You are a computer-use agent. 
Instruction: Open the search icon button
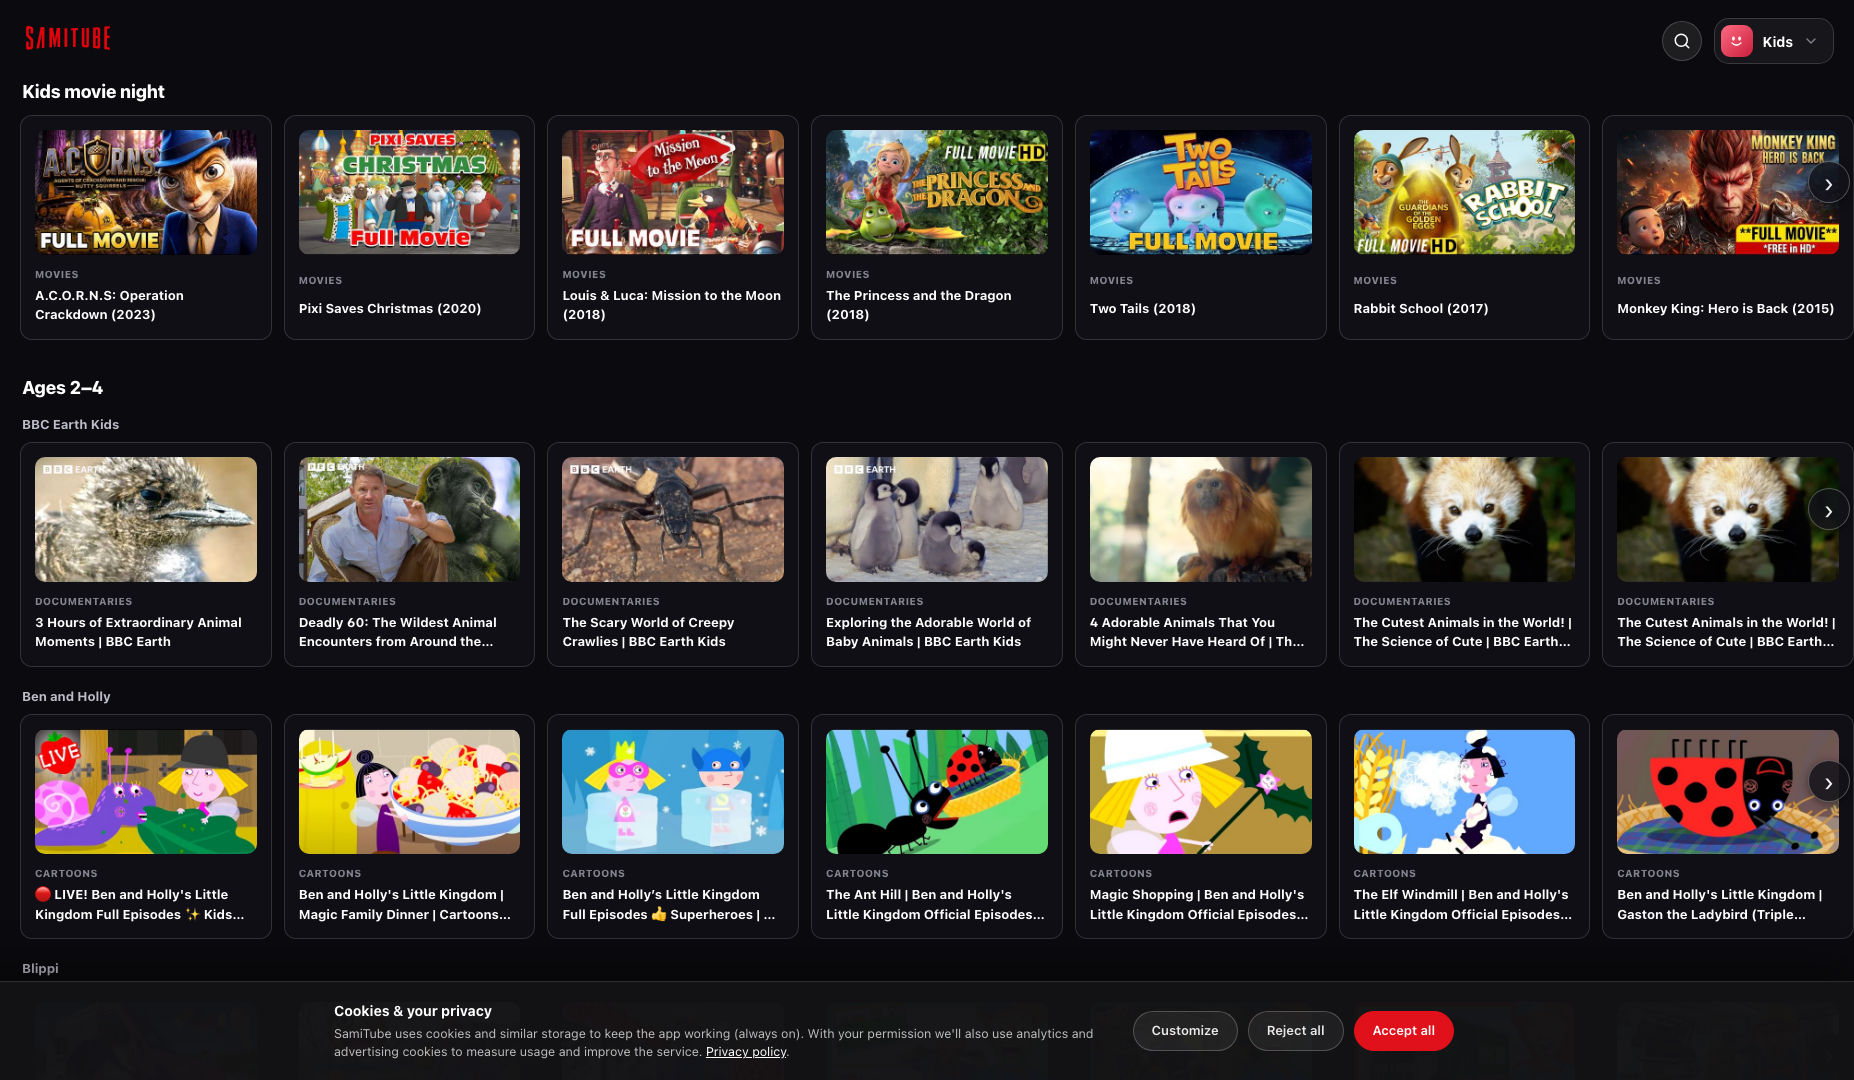point(1682,41)
